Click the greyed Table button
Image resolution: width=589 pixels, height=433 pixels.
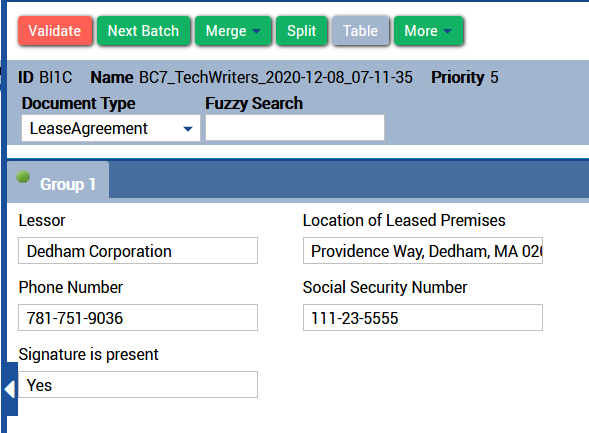(360, 31)
